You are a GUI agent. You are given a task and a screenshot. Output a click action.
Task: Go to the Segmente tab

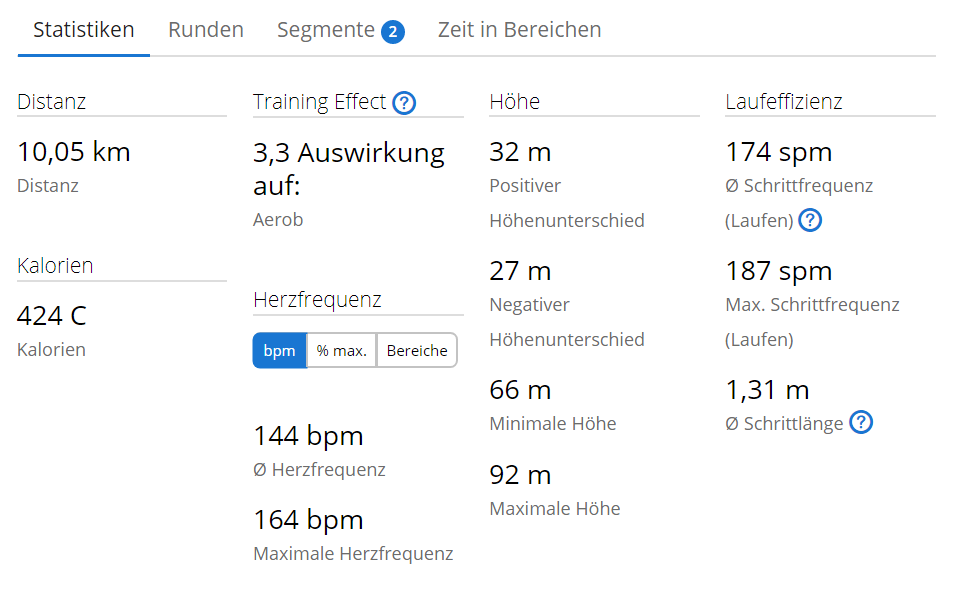326,30
